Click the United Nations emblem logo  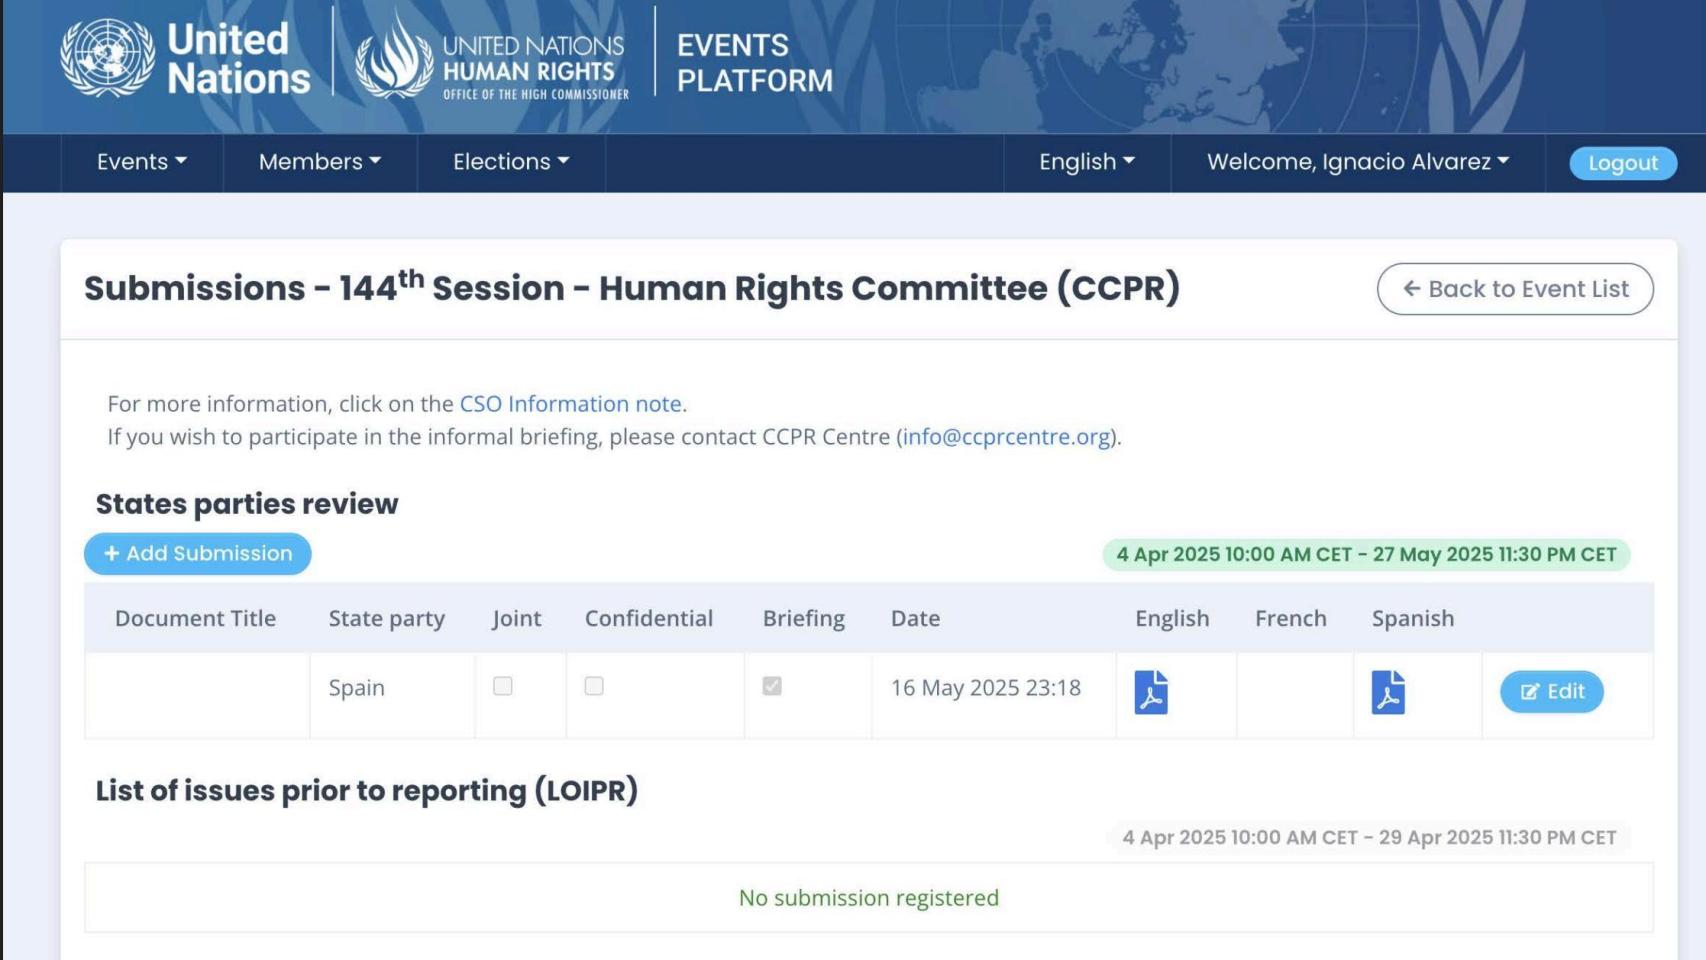[108, 58]
